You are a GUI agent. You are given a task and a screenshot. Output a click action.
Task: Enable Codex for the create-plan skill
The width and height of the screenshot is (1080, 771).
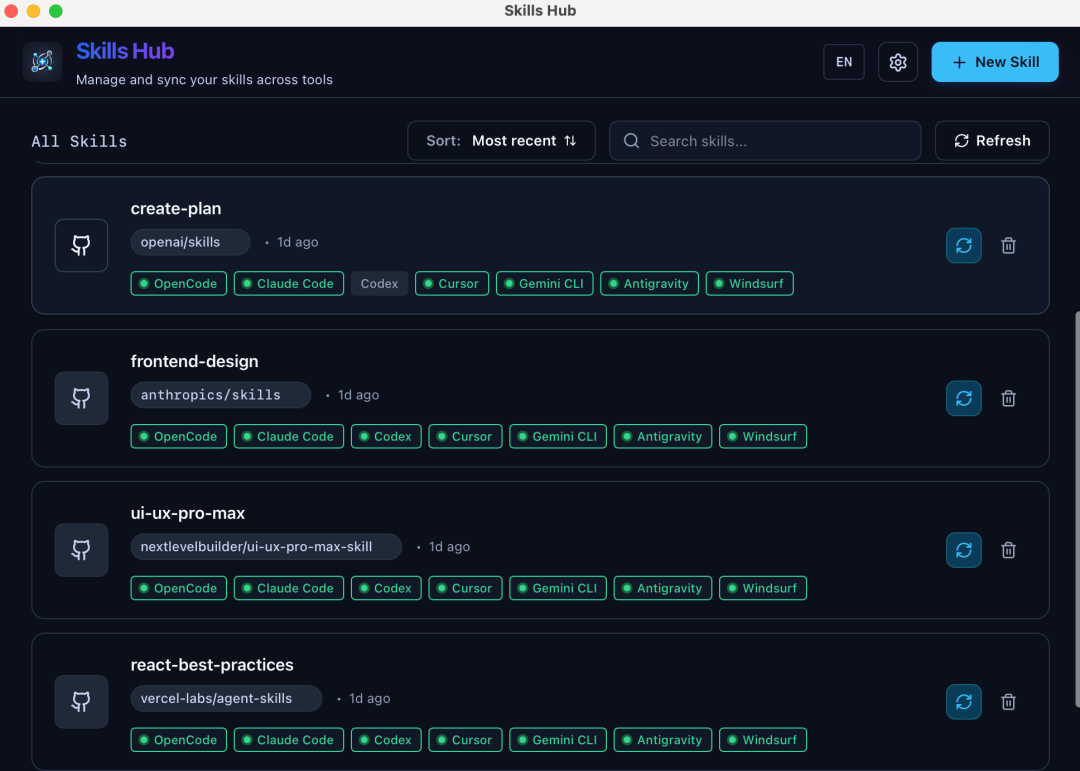379,284
